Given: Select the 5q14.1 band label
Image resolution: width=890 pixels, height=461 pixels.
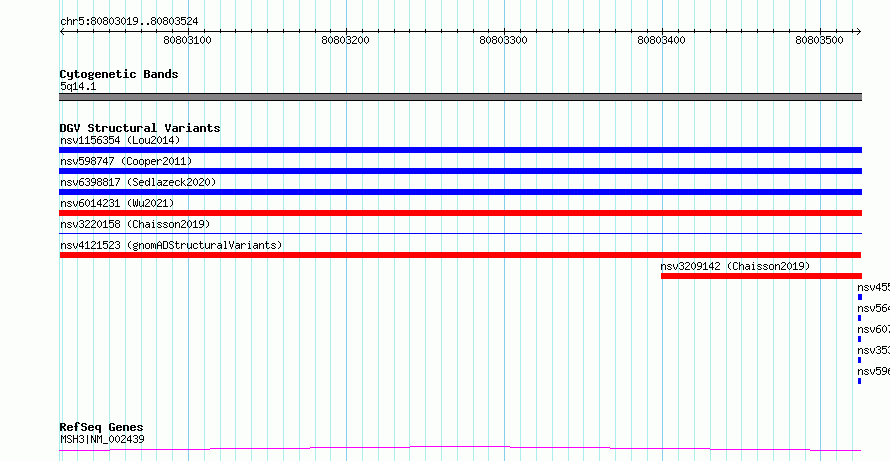Looking at the screenshot, I should coord(78,86).
